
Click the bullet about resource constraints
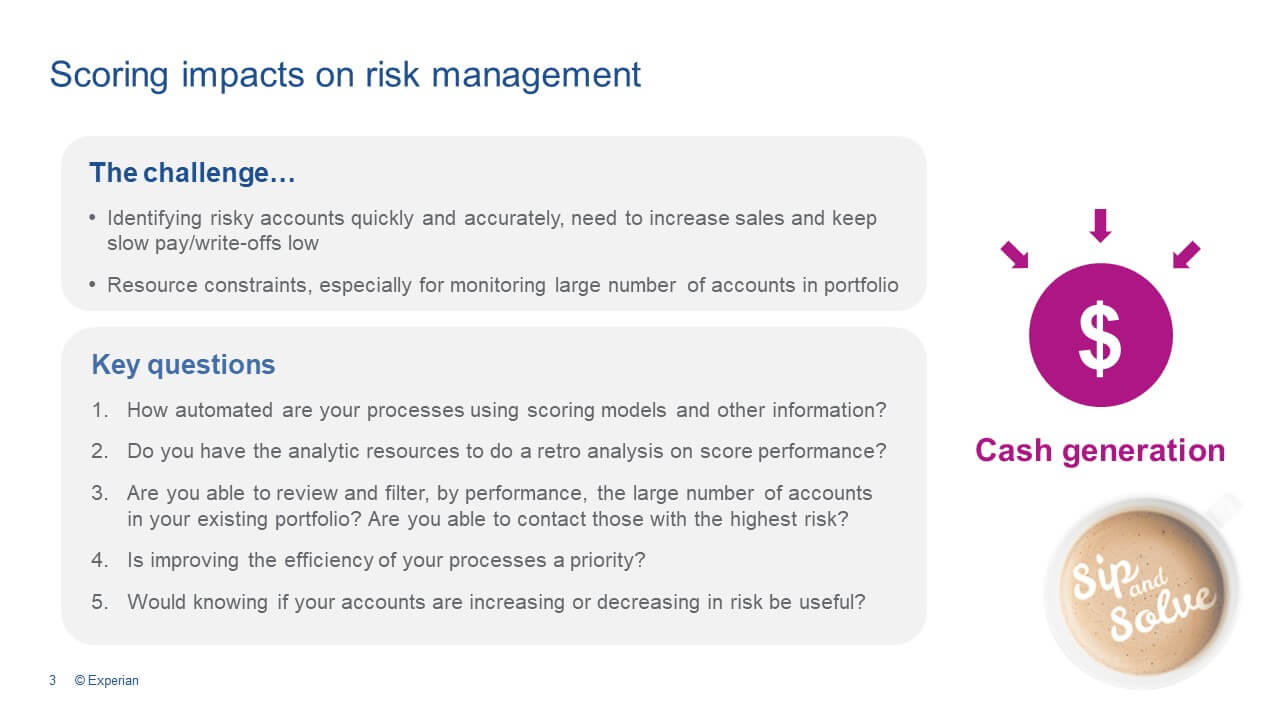pyautogui.click(x=502, y=285)
